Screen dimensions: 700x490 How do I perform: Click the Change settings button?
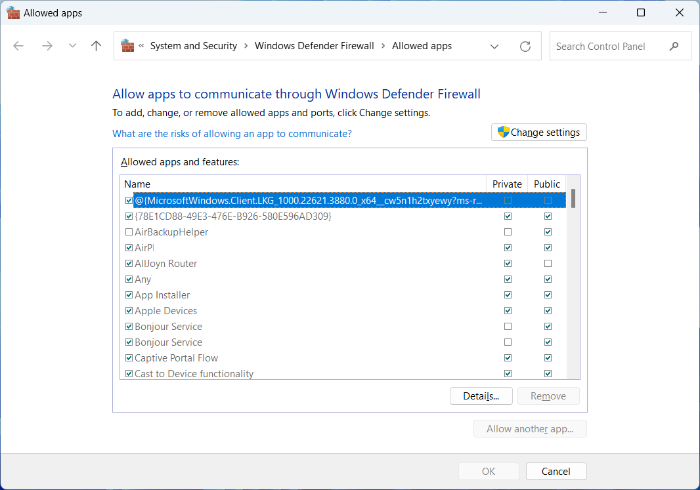pos(539,132)
